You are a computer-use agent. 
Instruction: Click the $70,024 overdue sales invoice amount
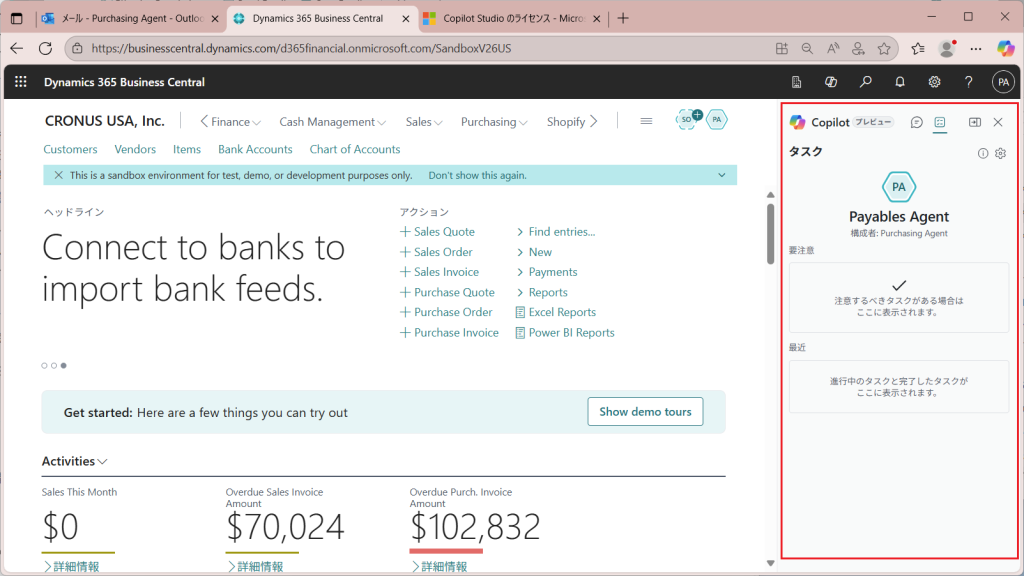285,527
